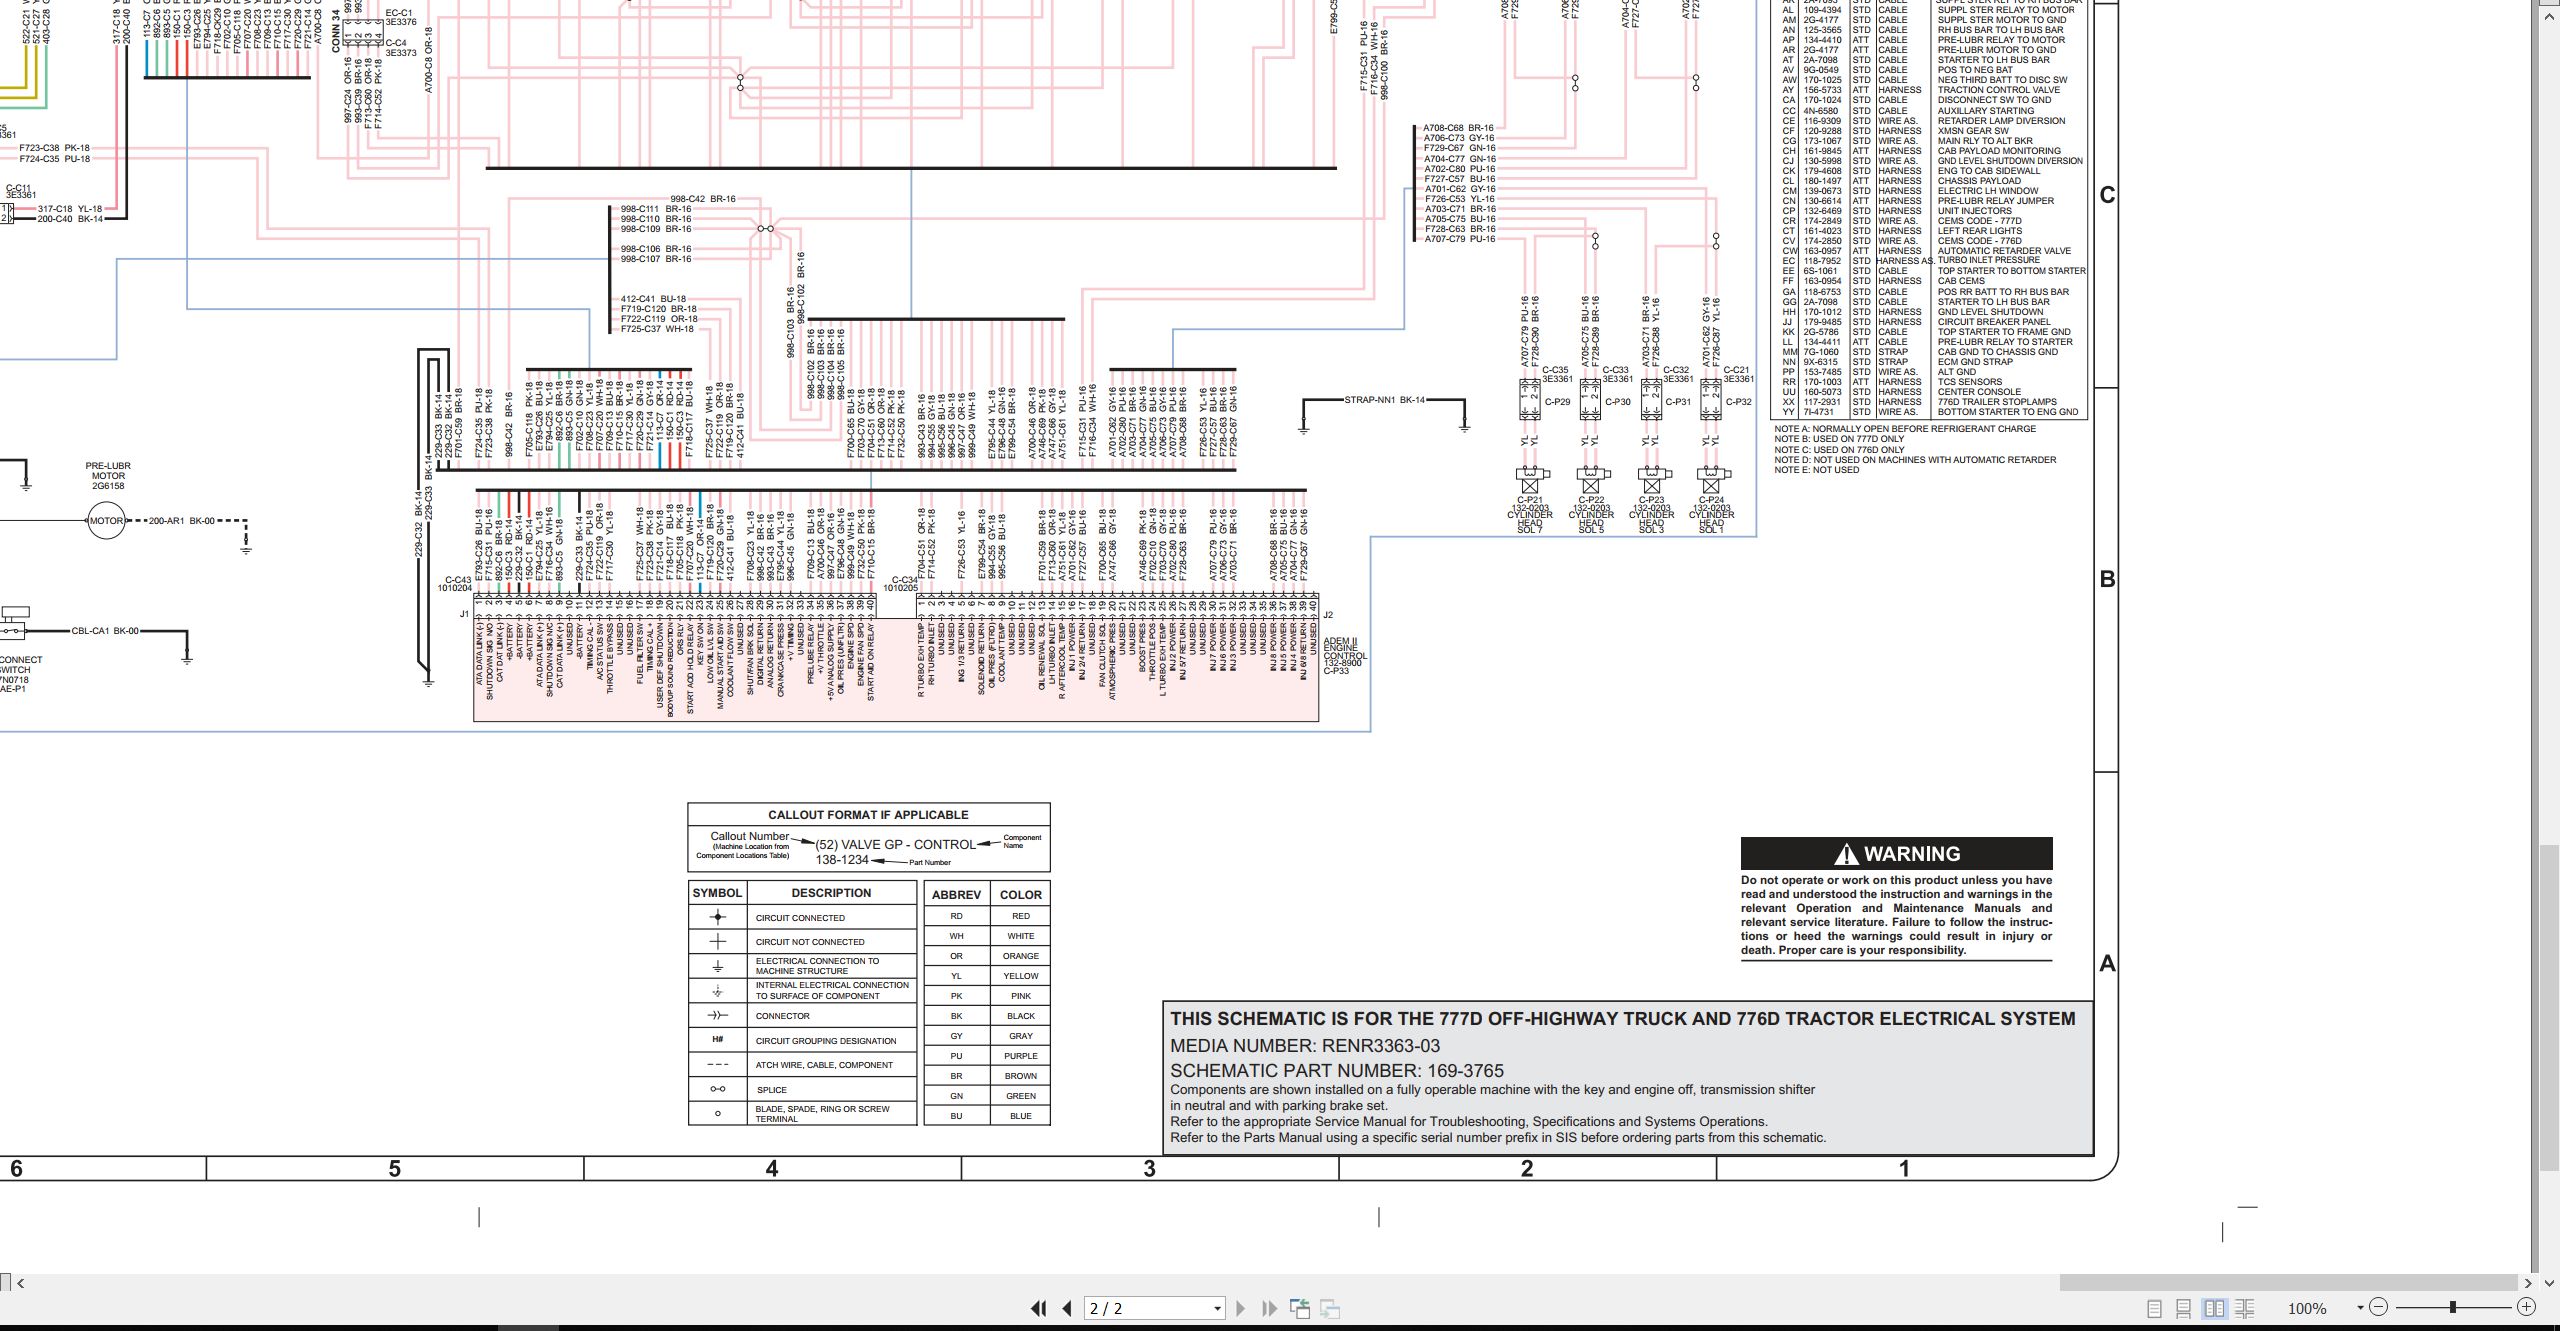Select the two-page facing layout
This screenshot has height=1331, width=2560.
(x=2214, y=1308)
